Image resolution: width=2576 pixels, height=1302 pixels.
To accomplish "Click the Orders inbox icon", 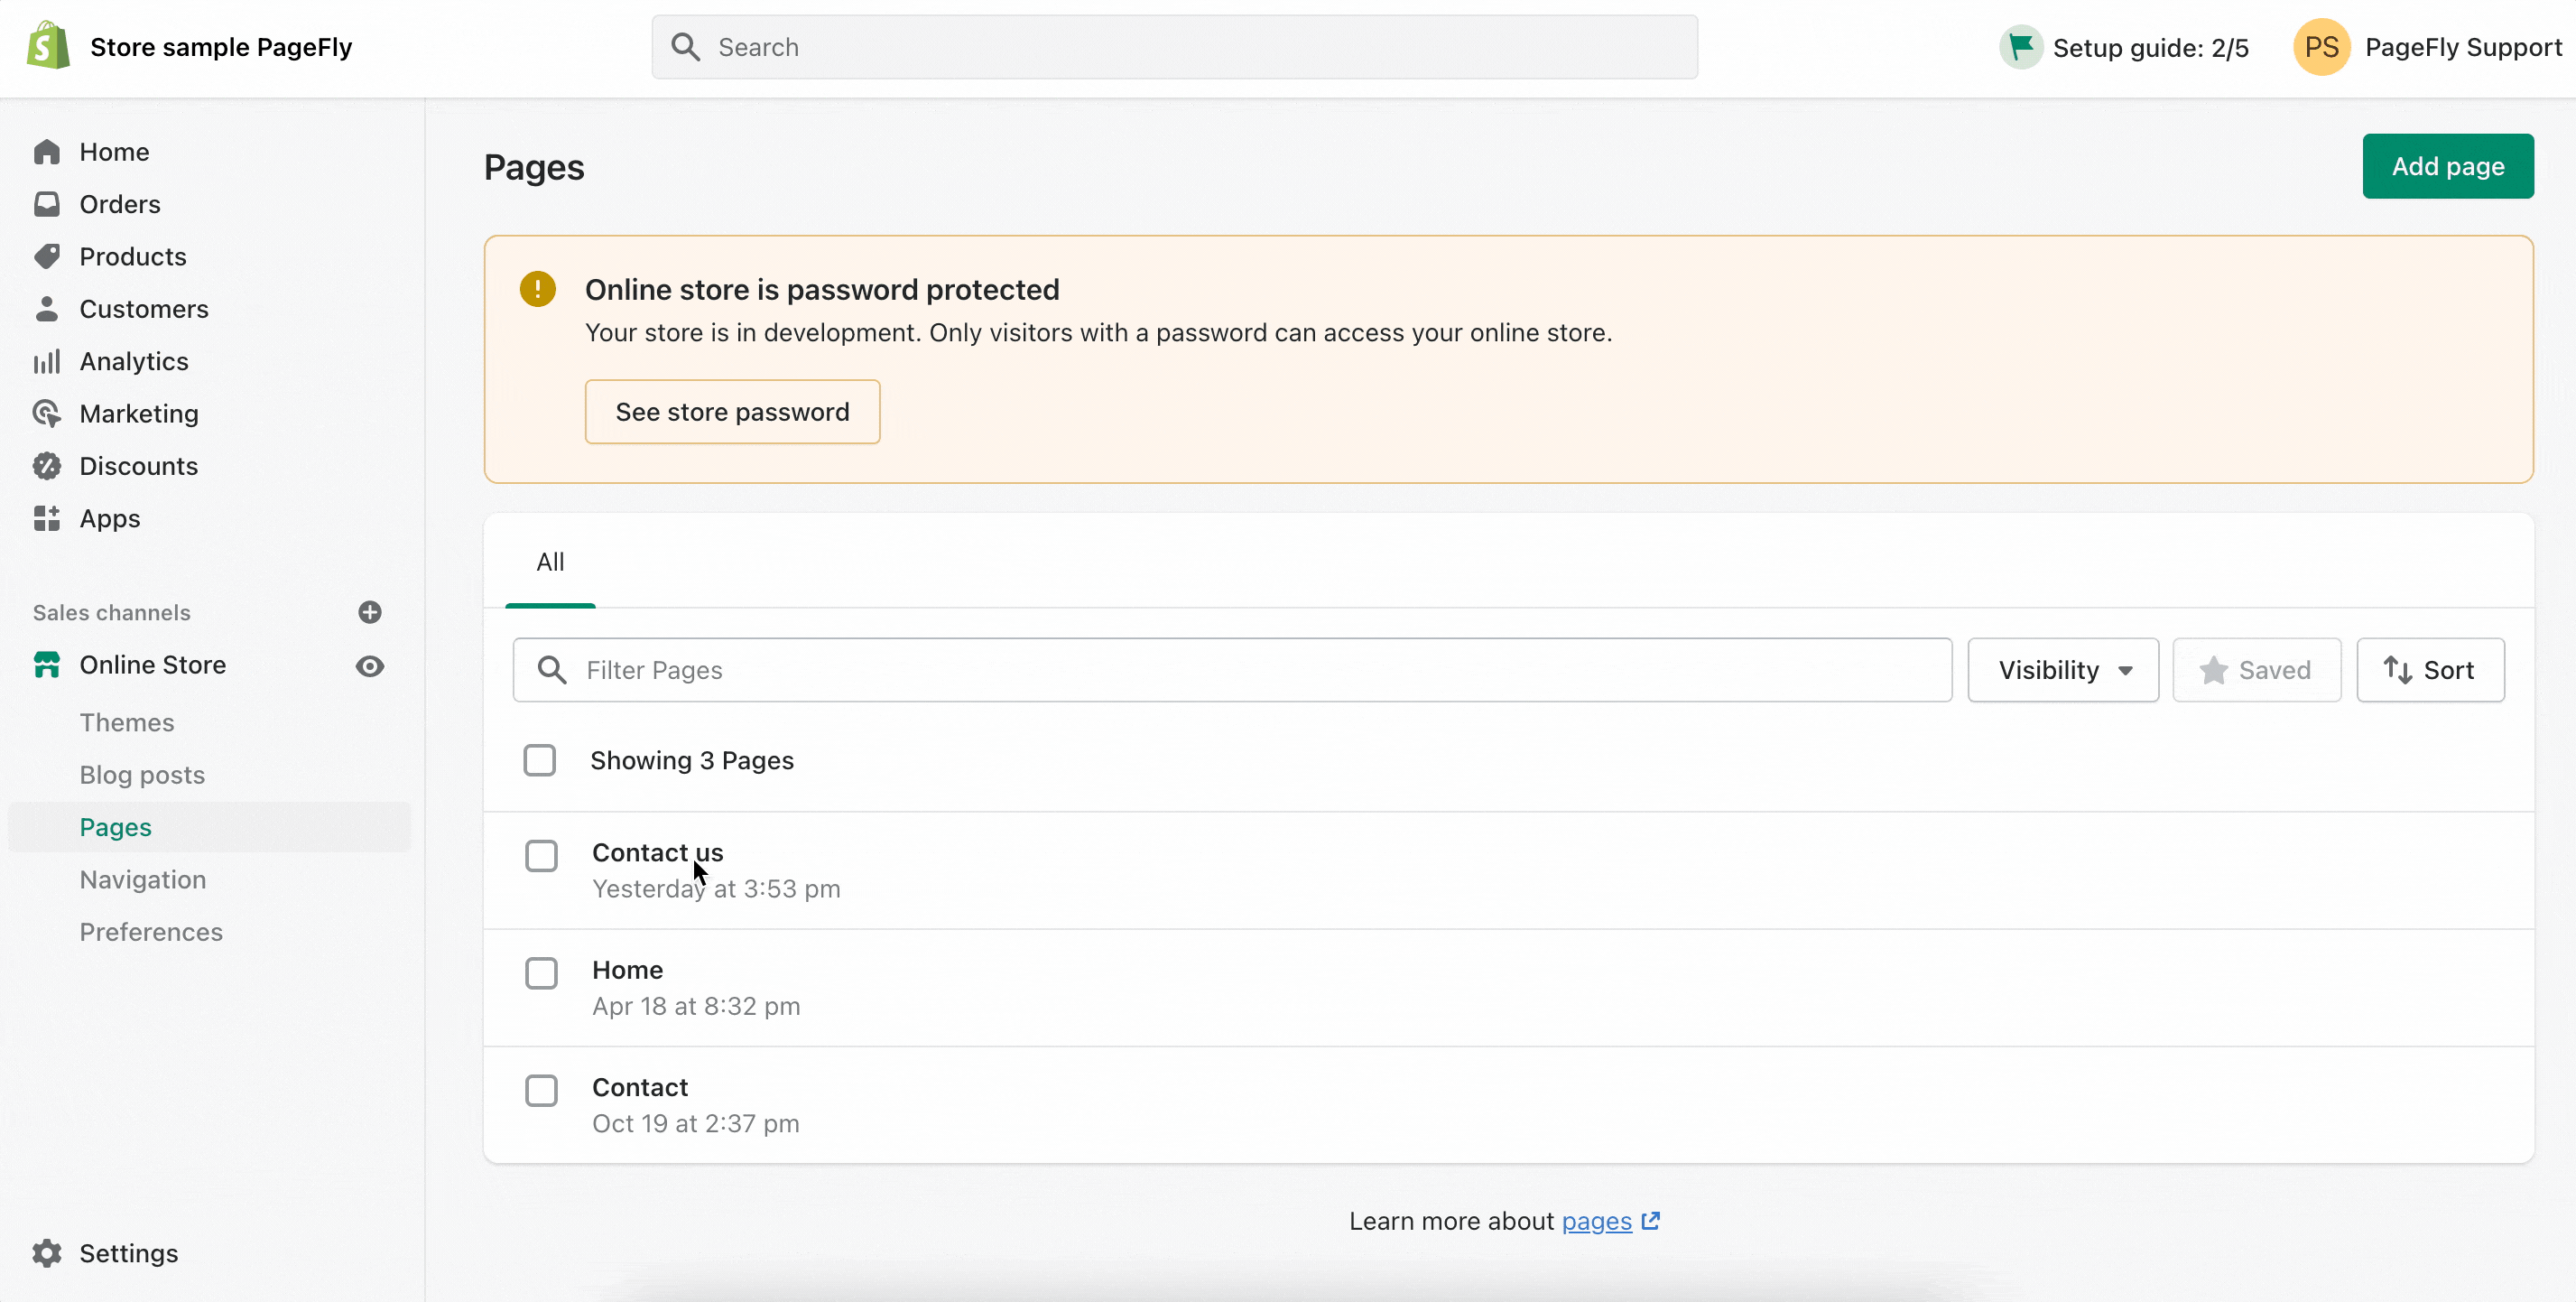I will (47, 204).
